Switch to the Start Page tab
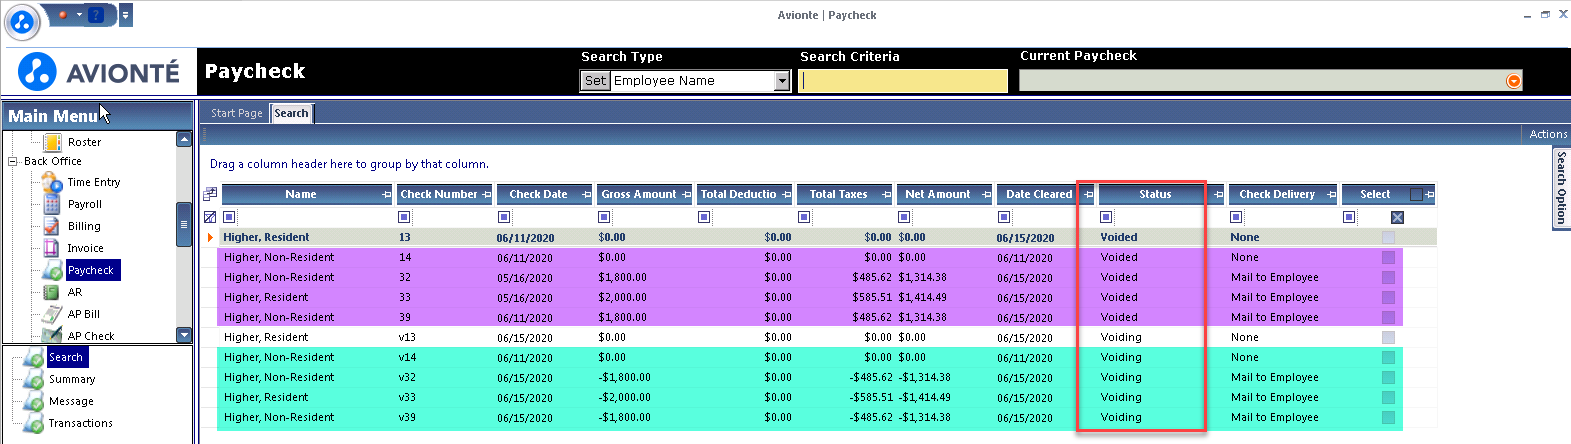Image resolution: width=1571 pixels, height=444 pixels. 236,113
